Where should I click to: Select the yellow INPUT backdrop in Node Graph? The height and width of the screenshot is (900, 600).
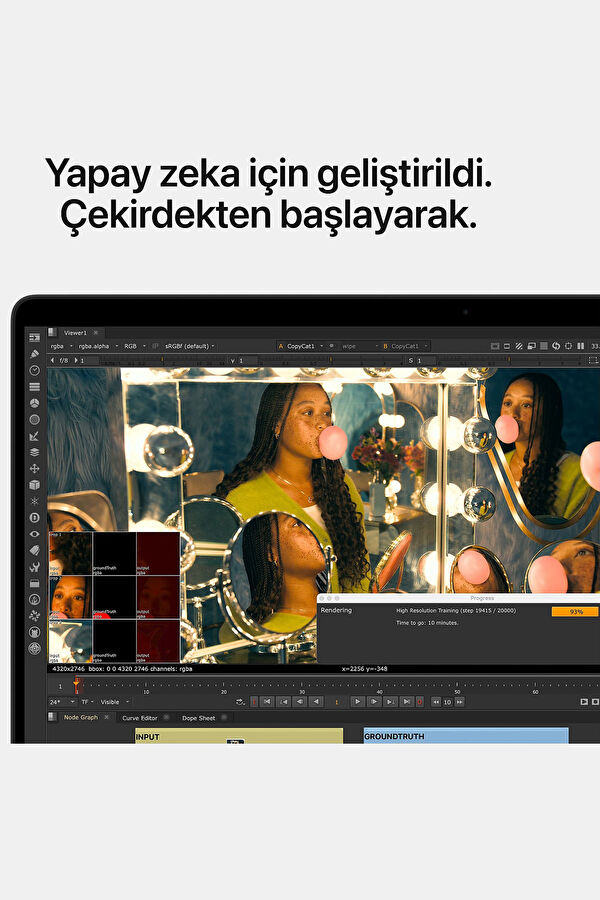click(x=239, y=736)
